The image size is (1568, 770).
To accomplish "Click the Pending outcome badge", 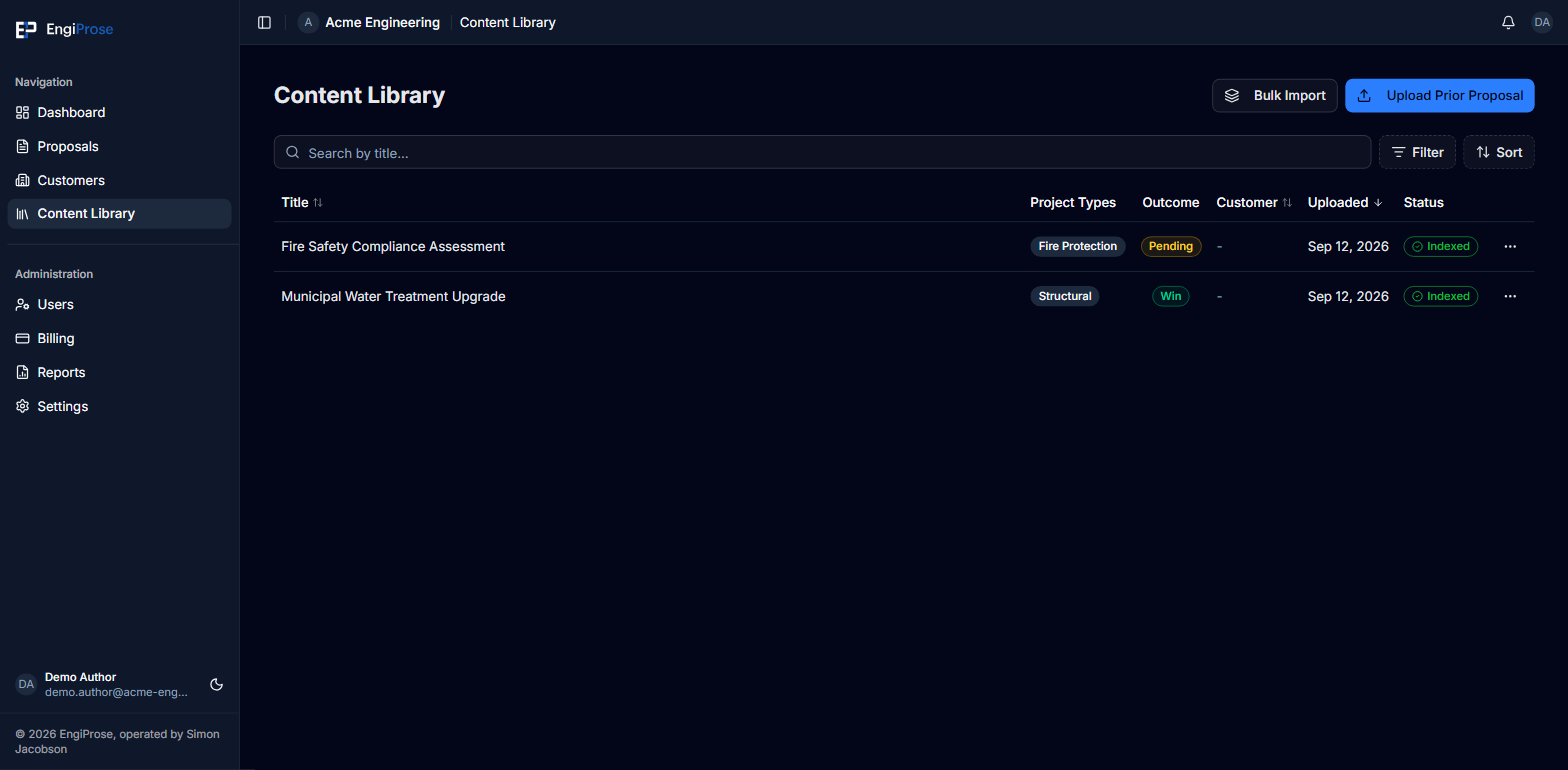I will (x=1171, y=246).
